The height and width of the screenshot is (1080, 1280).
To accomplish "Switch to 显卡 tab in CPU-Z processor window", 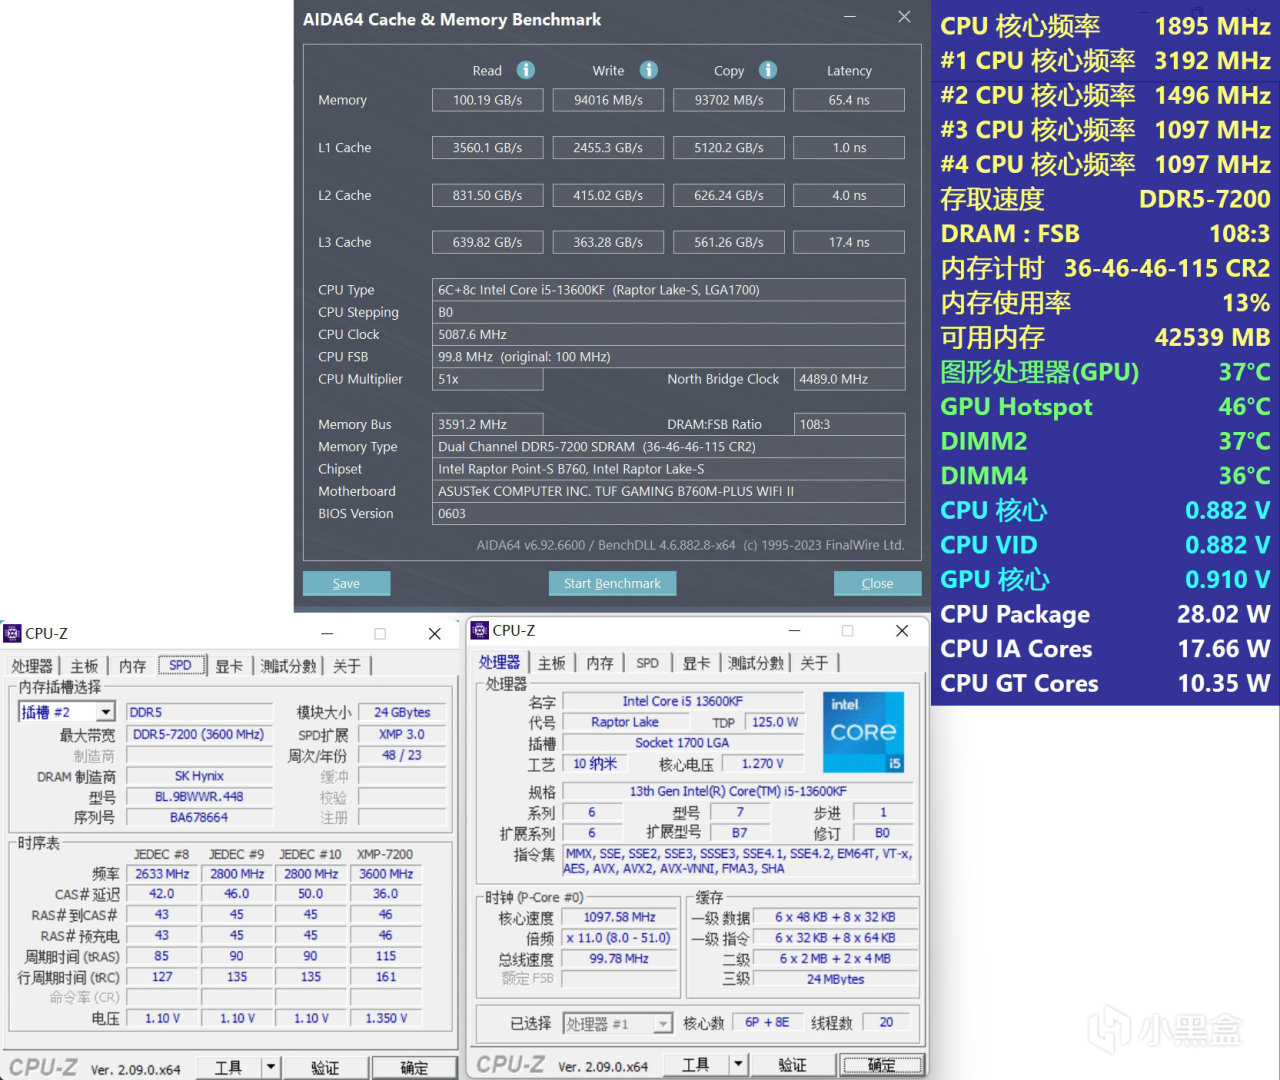I will tap(697, 663).
